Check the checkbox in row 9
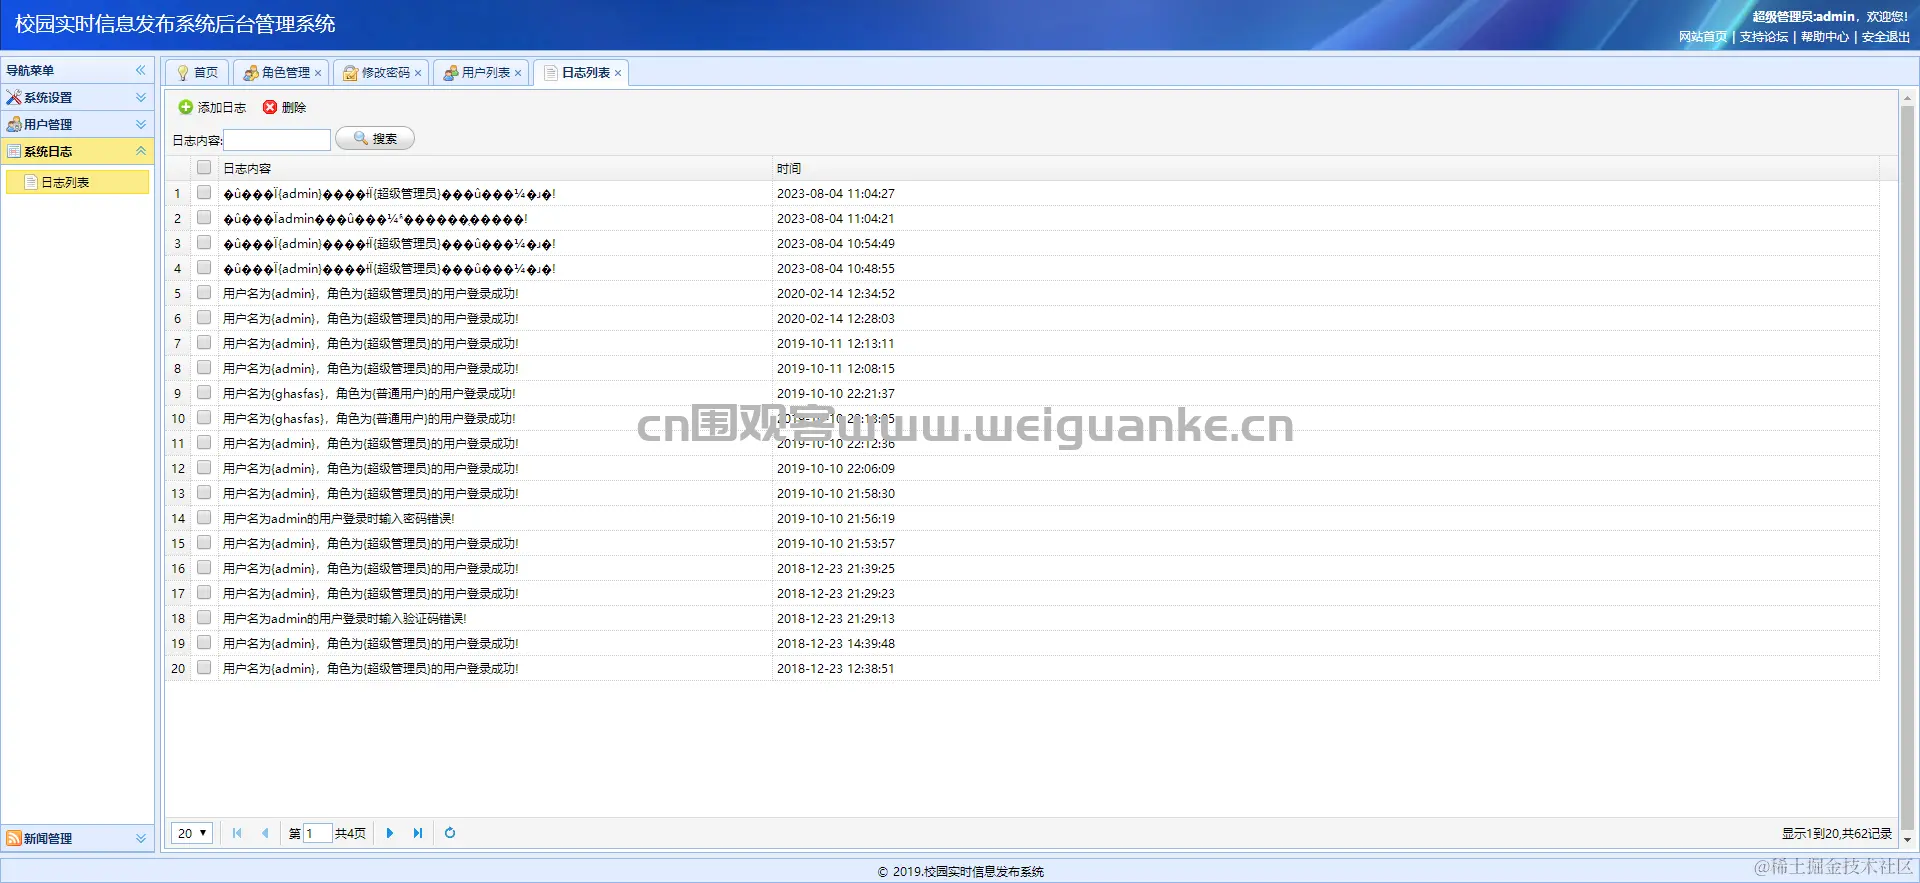This screenshot has width=1920, height=883. 204,393
